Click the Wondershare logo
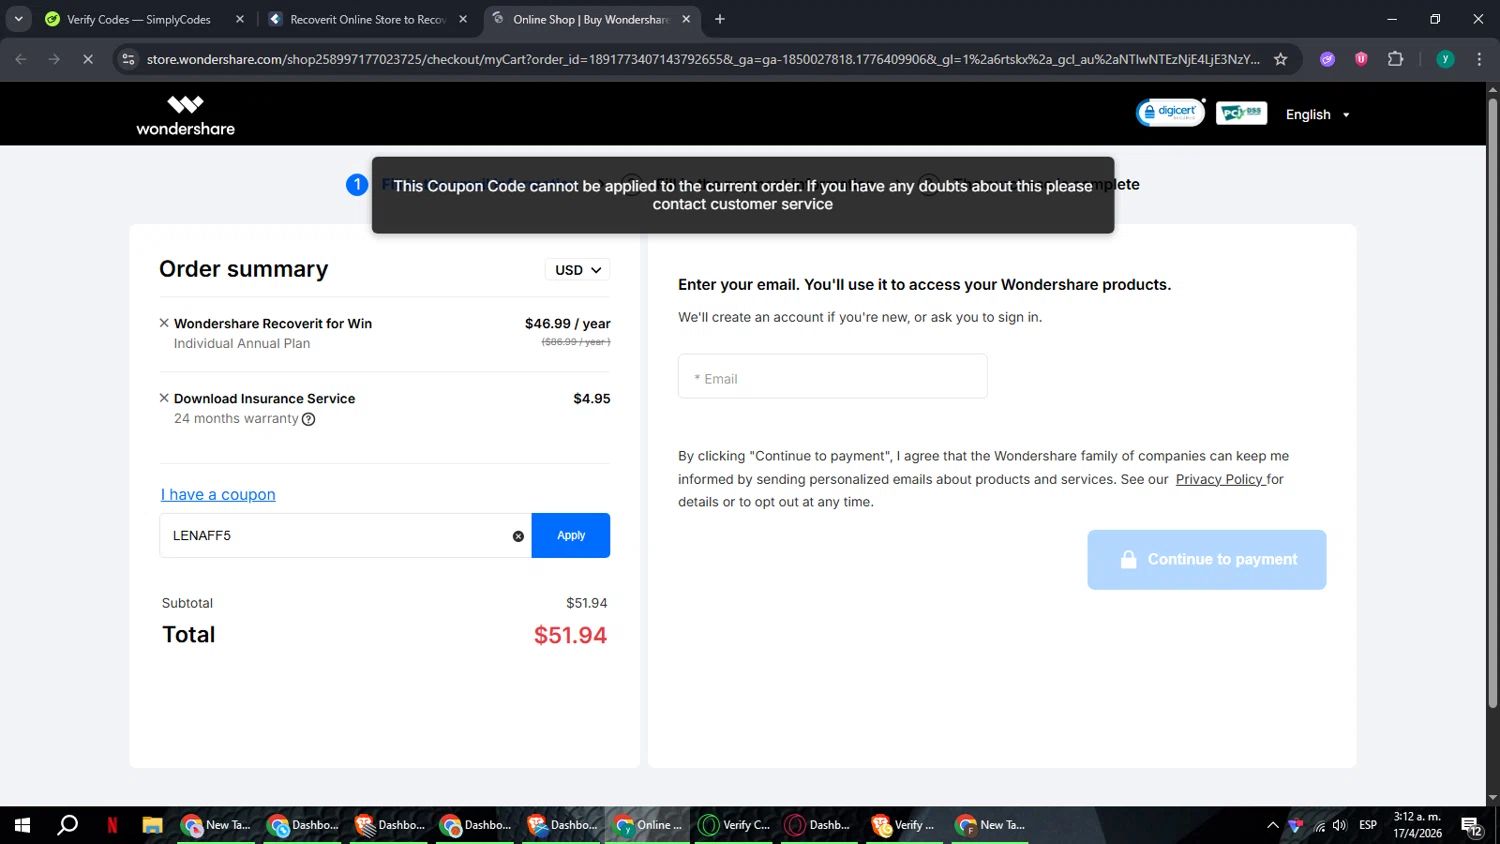The height and width of the screenshot is (844, 1500). [x=185, y=115]
